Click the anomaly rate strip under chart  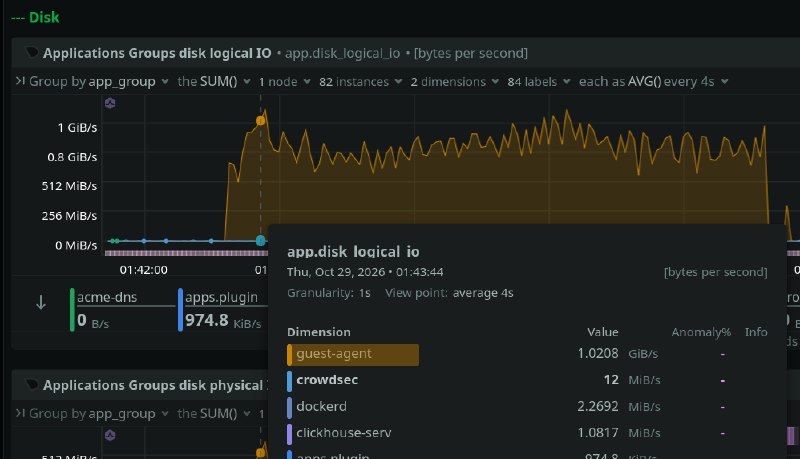[x=186, y=253]
